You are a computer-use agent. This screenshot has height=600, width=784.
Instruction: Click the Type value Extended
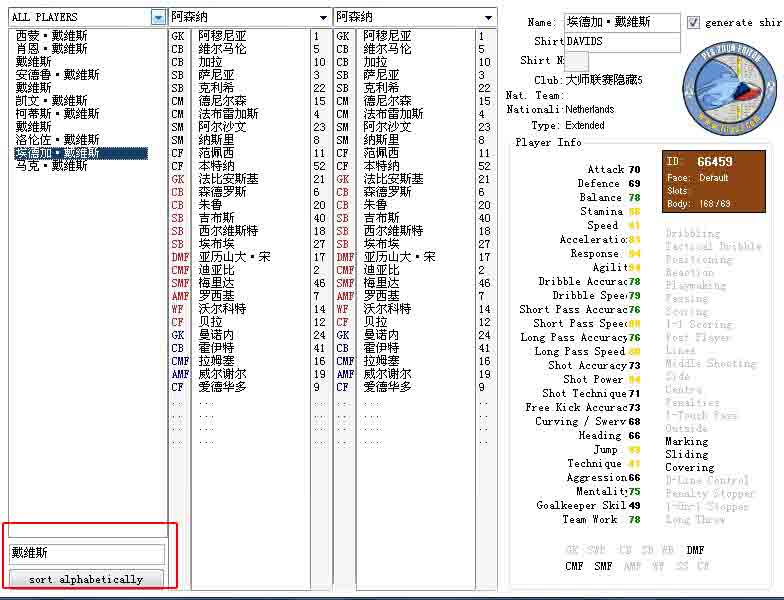click(584, 125)
